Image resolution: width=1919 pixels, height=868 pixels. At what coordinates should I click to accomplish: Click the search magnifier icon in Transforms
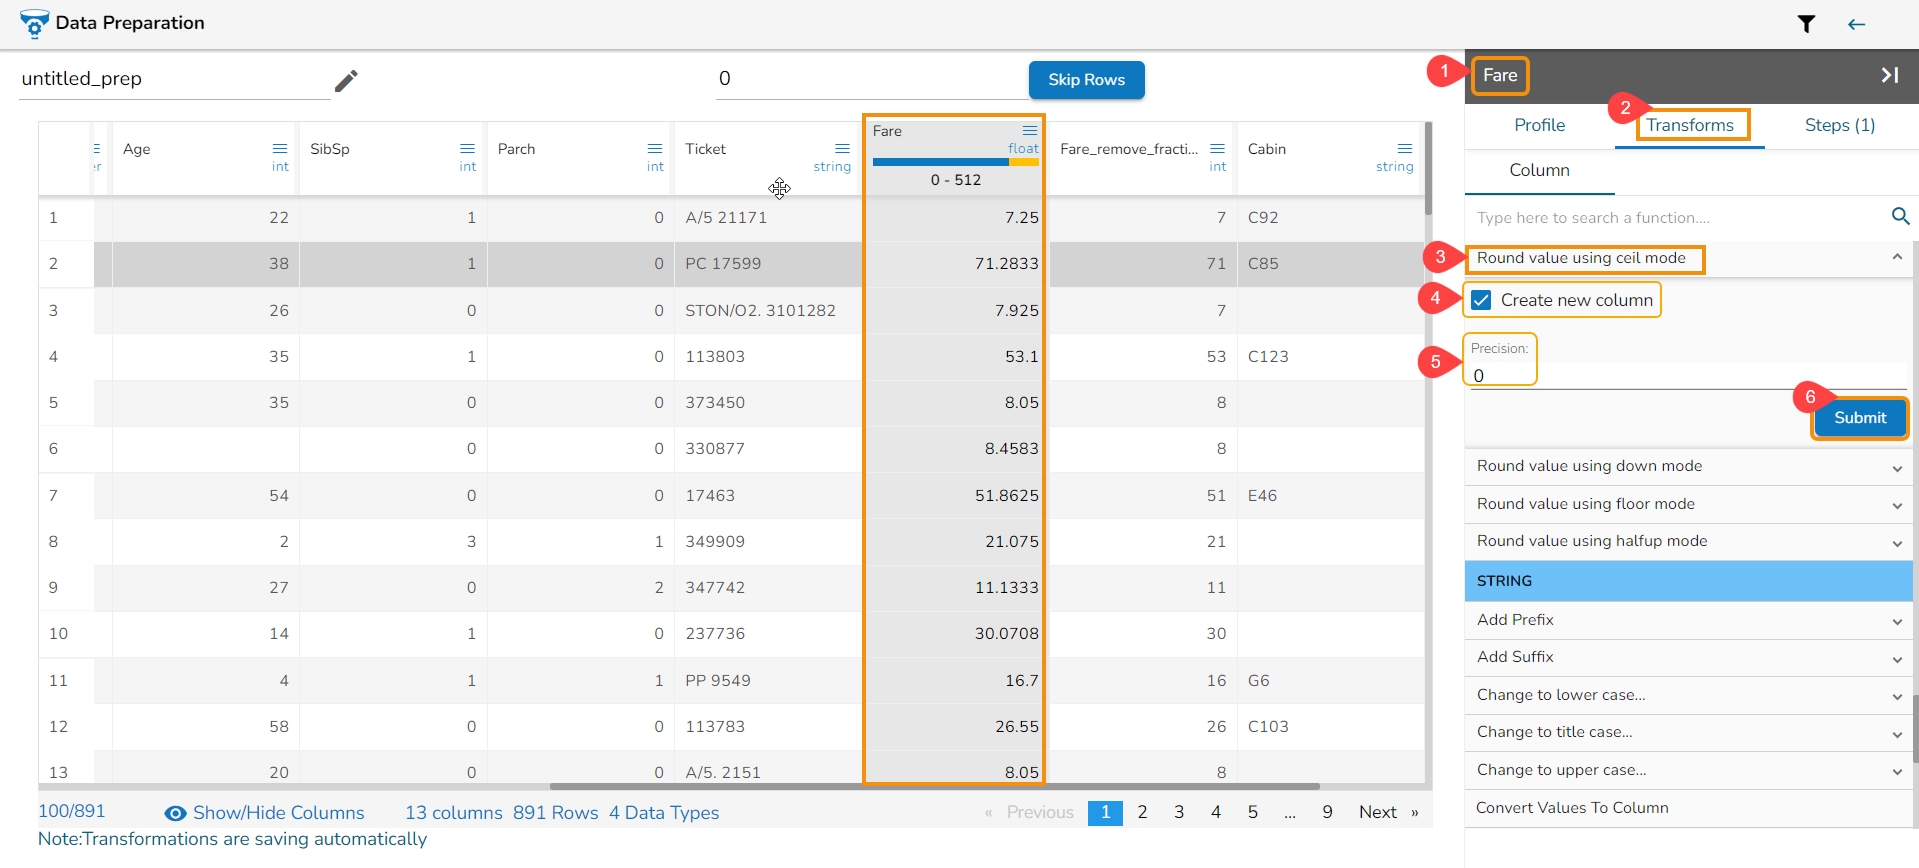tap(1900, 216)
